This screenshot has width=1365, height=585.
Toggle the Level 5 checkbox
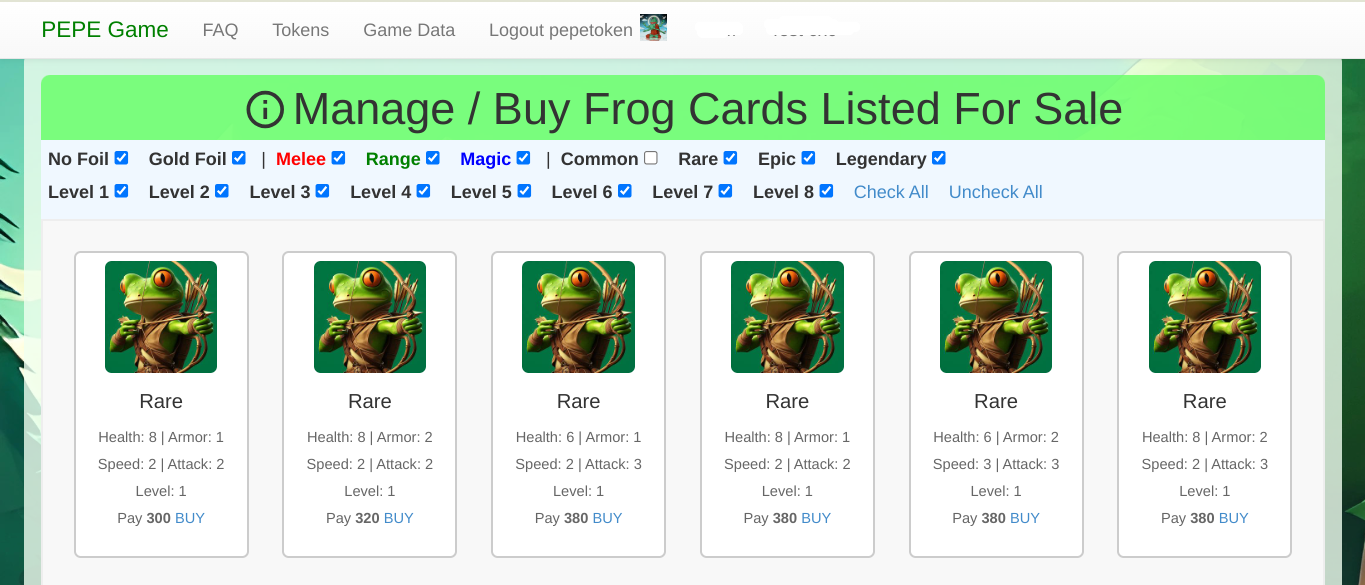tap(524, 191)
